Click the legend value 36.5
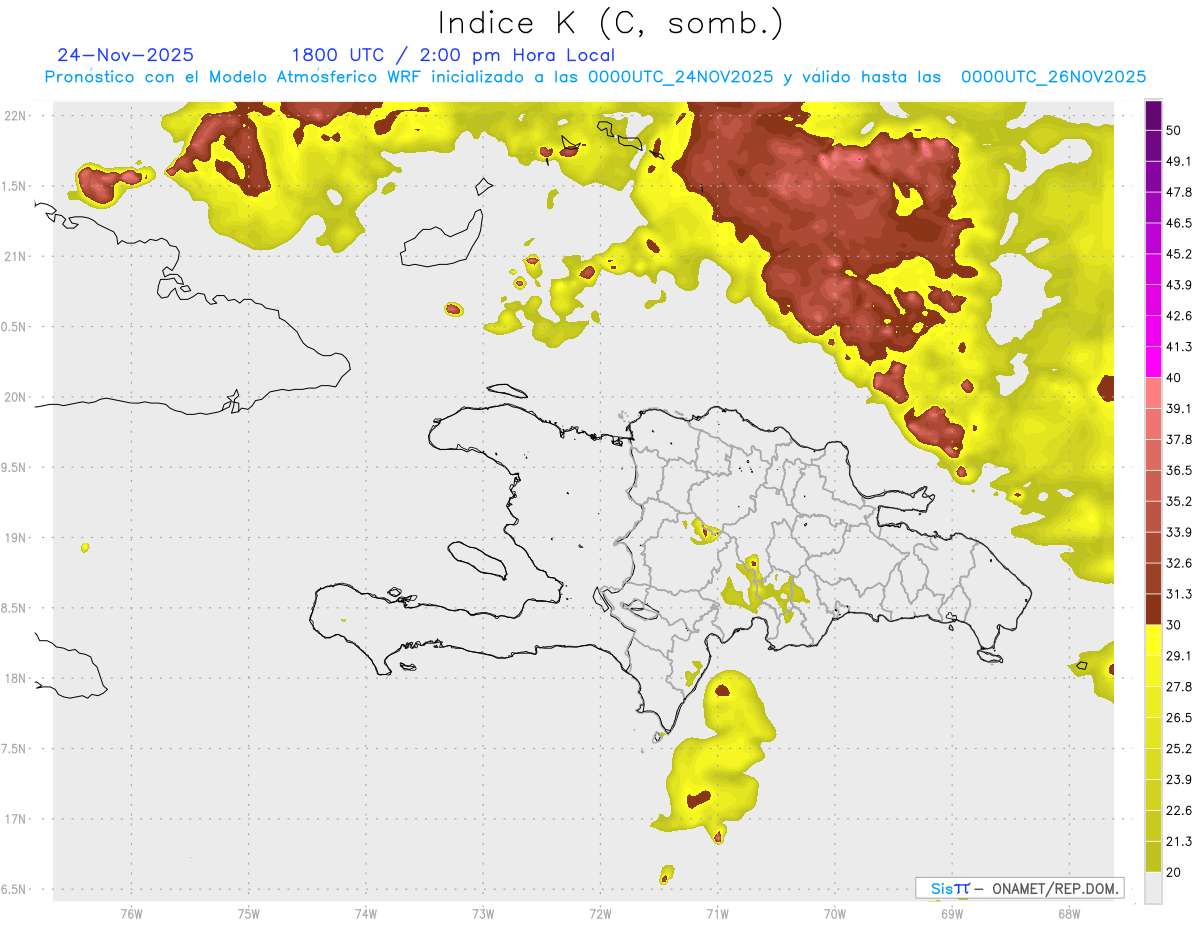 pos(1180,470)
